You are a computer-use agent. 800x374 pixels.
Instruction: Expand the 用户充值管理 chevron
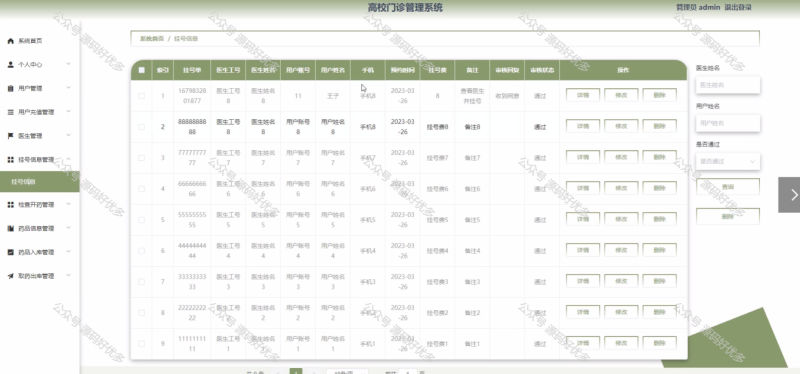click(x=68, y=112)
